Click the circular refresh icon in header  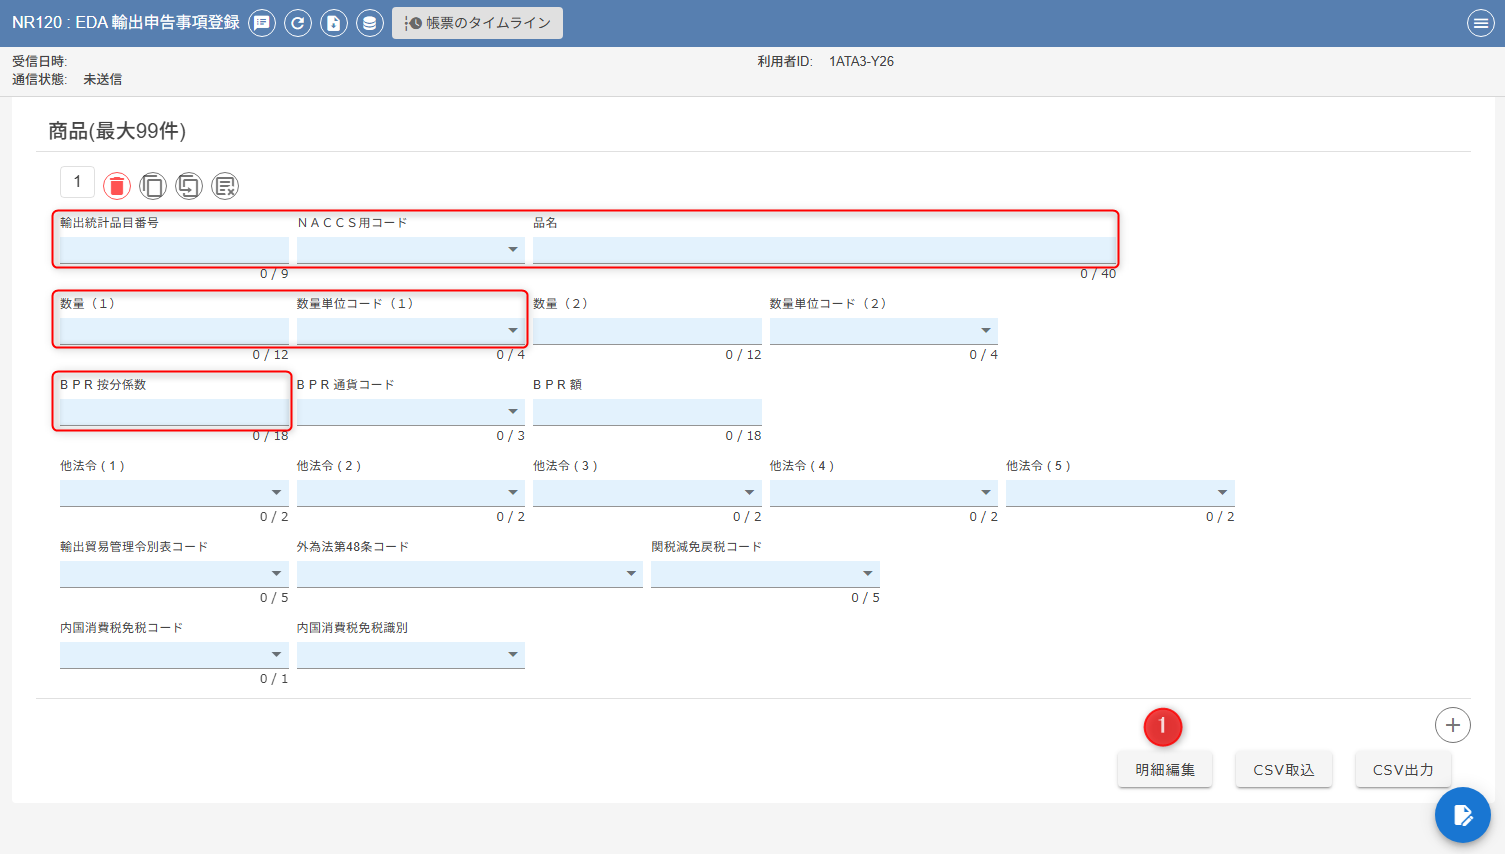click(x=298, y=23)
